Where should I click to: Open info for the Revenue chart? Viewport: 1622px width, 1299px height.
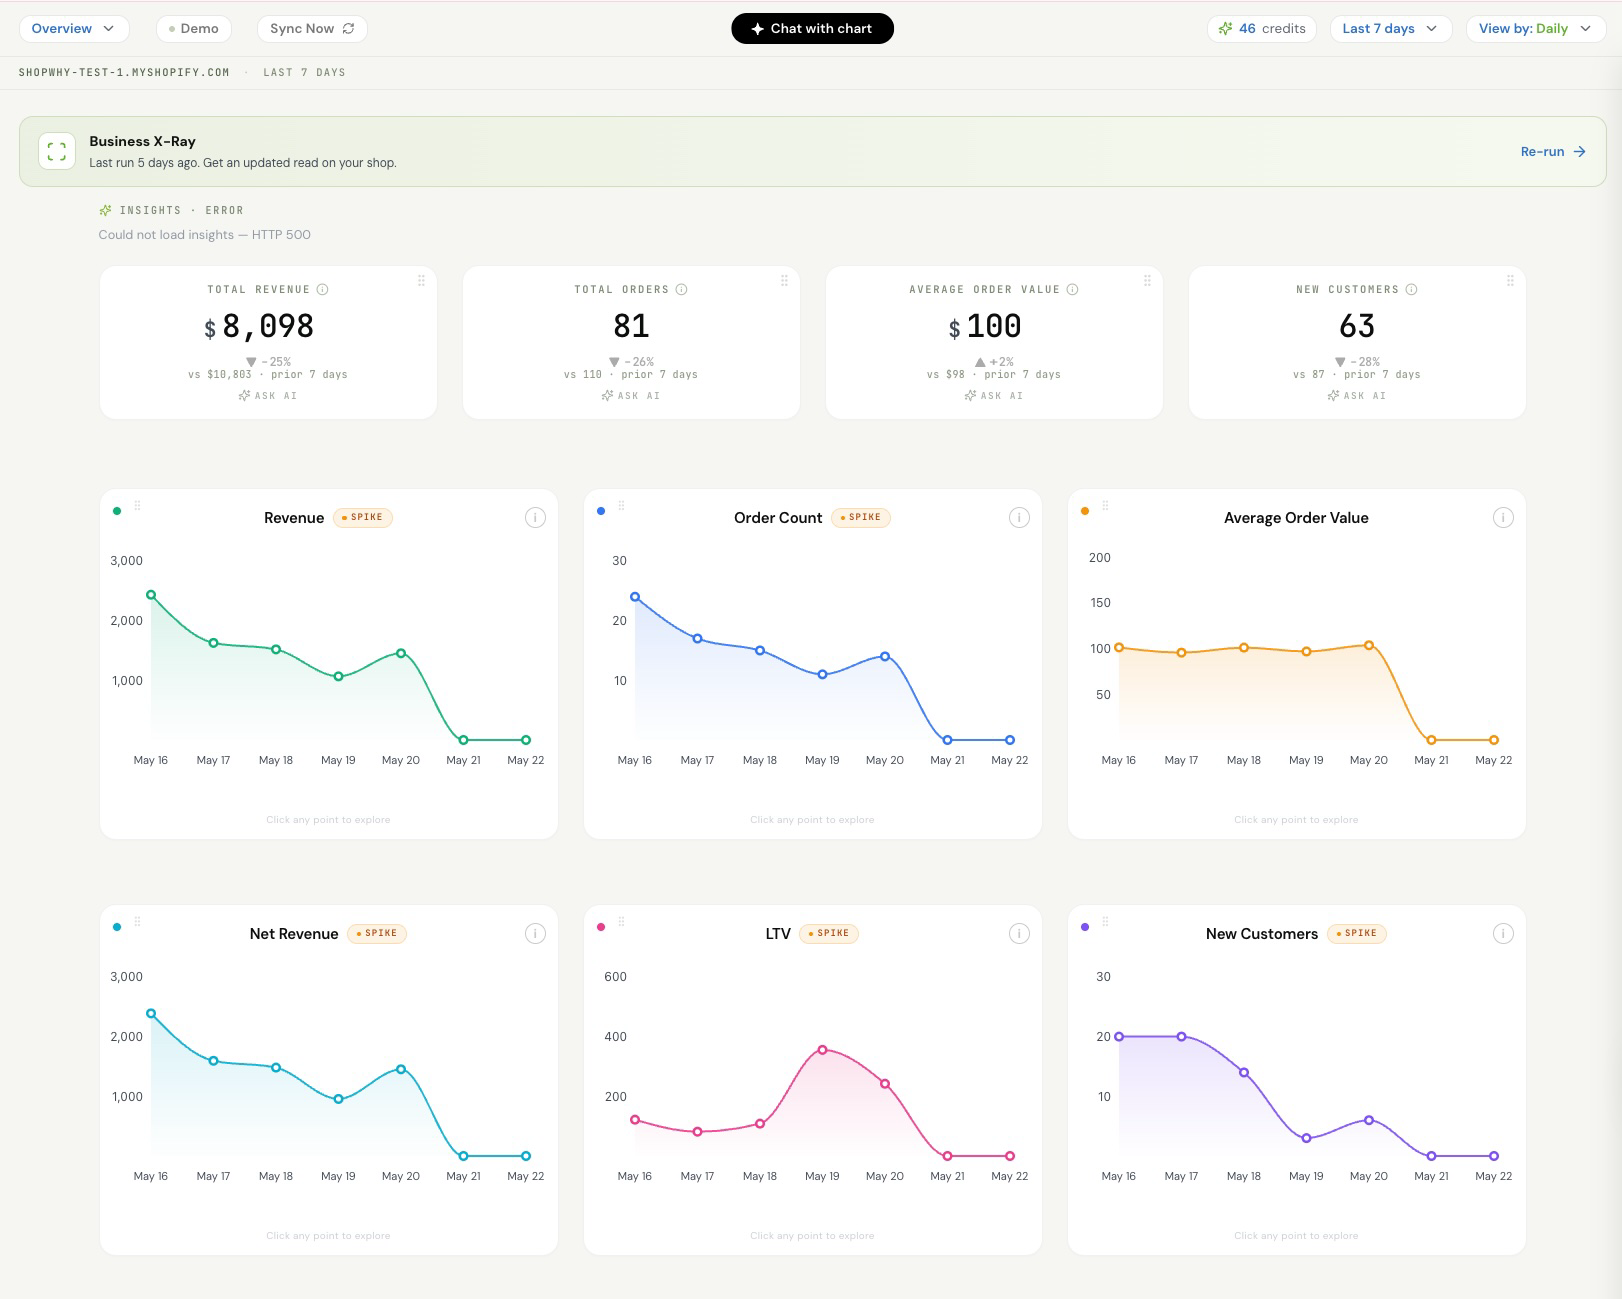pos(535,517)
